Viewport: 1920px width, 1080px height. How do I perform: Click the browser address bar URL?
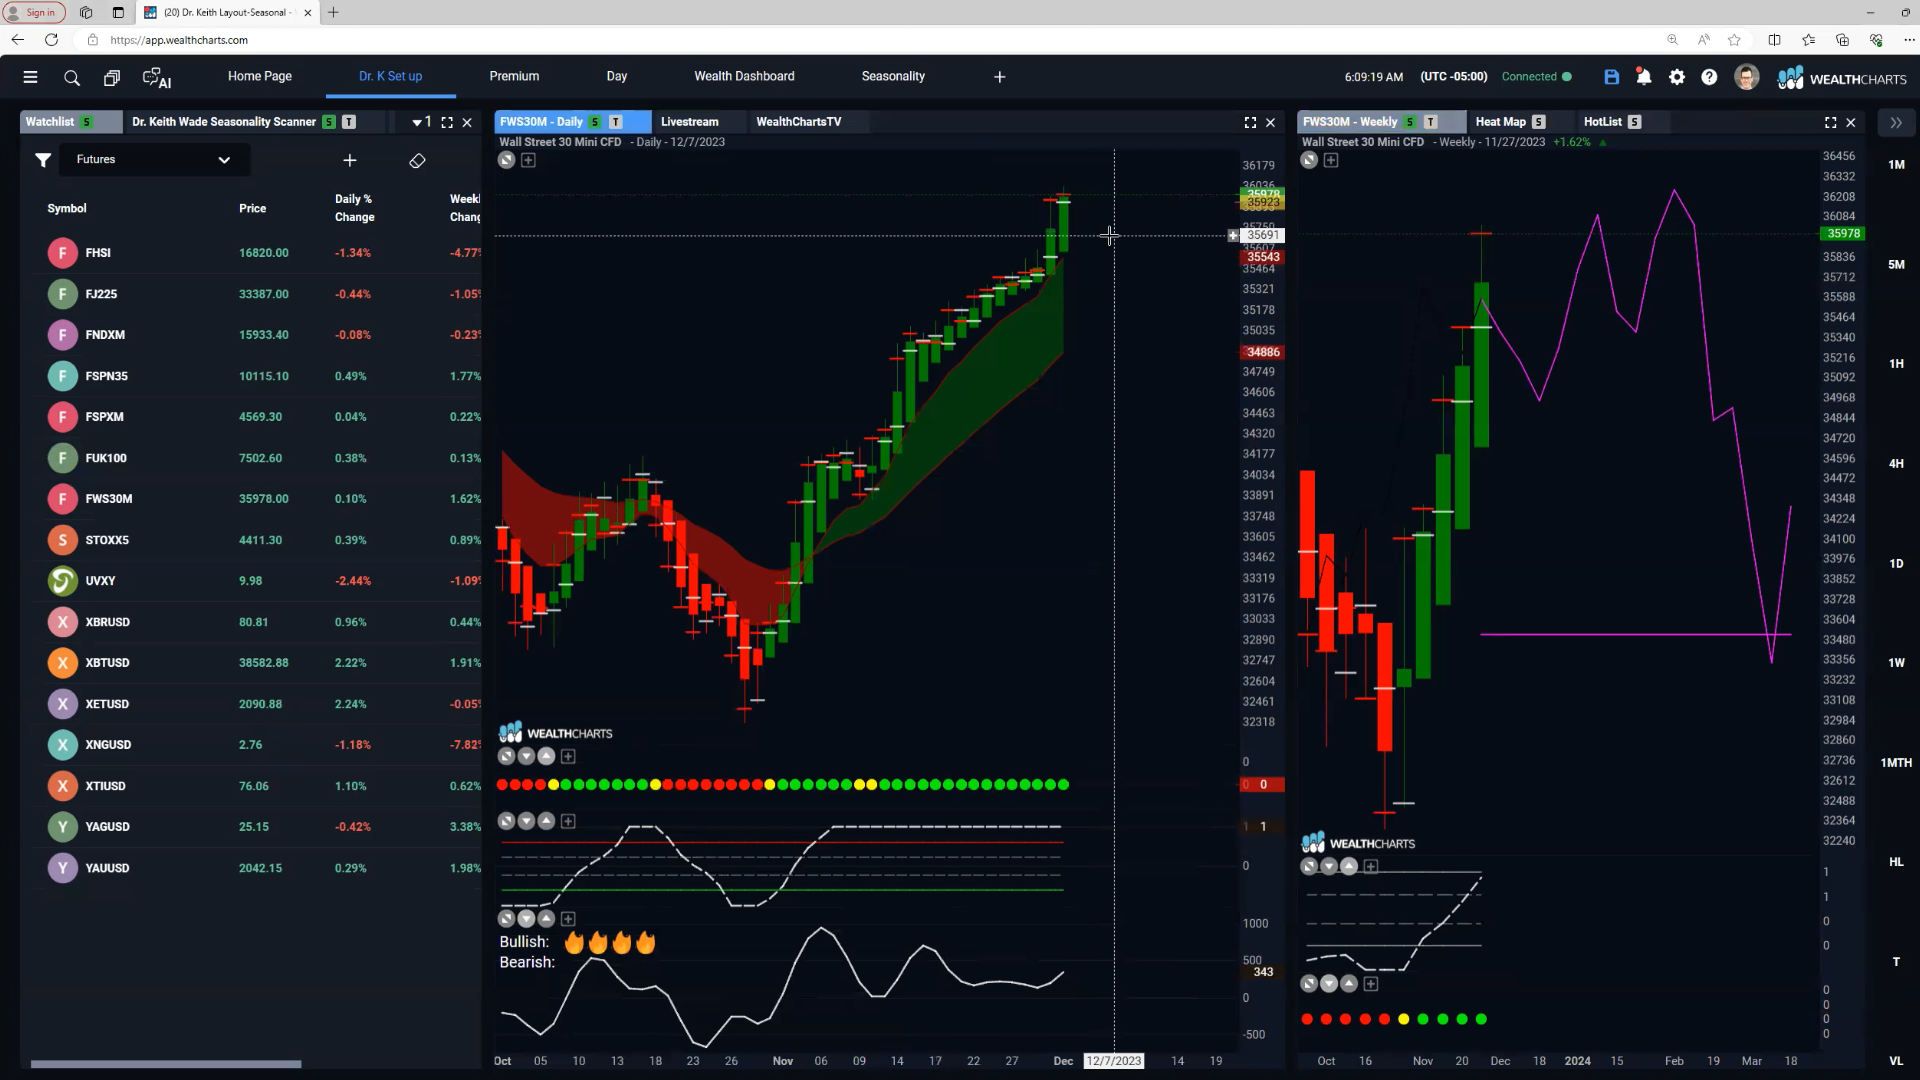point(179,40)
